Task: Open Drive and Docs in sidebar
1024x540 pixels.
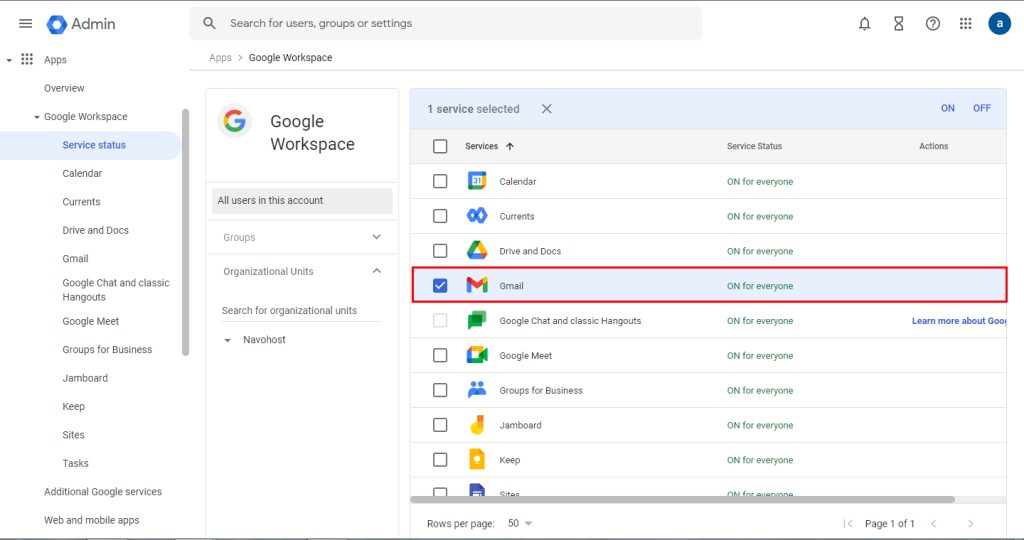Action: pyautogui.click(x=95, y=230)
